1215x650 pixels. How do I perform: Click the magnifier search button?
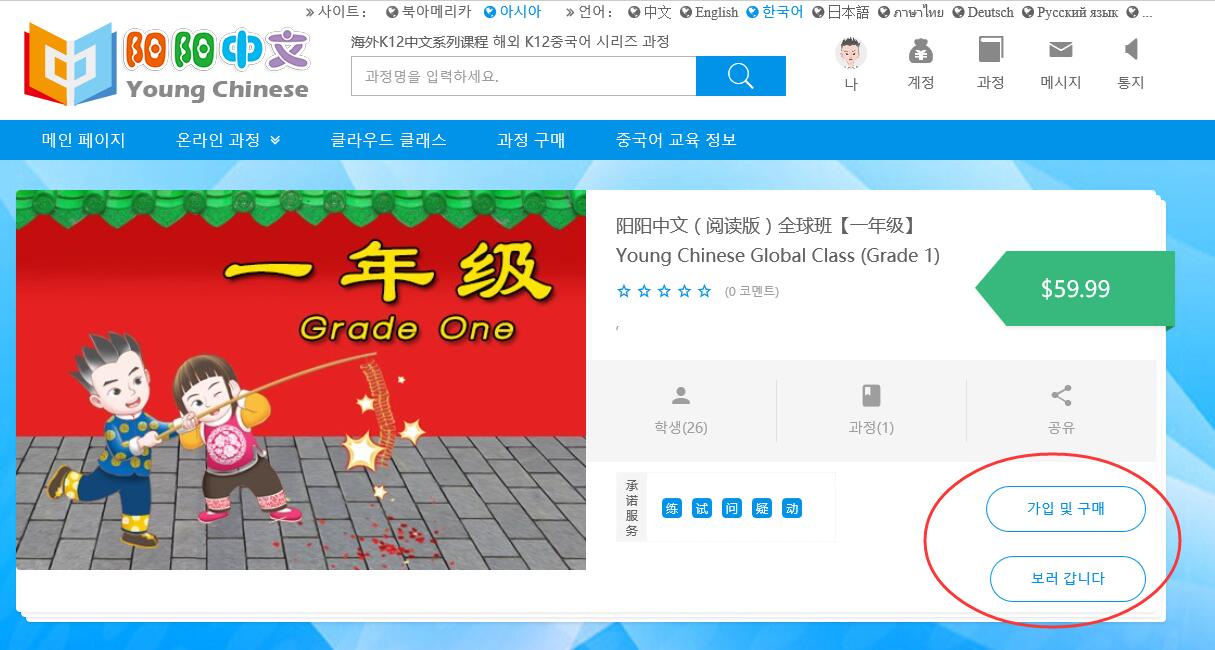740,76
